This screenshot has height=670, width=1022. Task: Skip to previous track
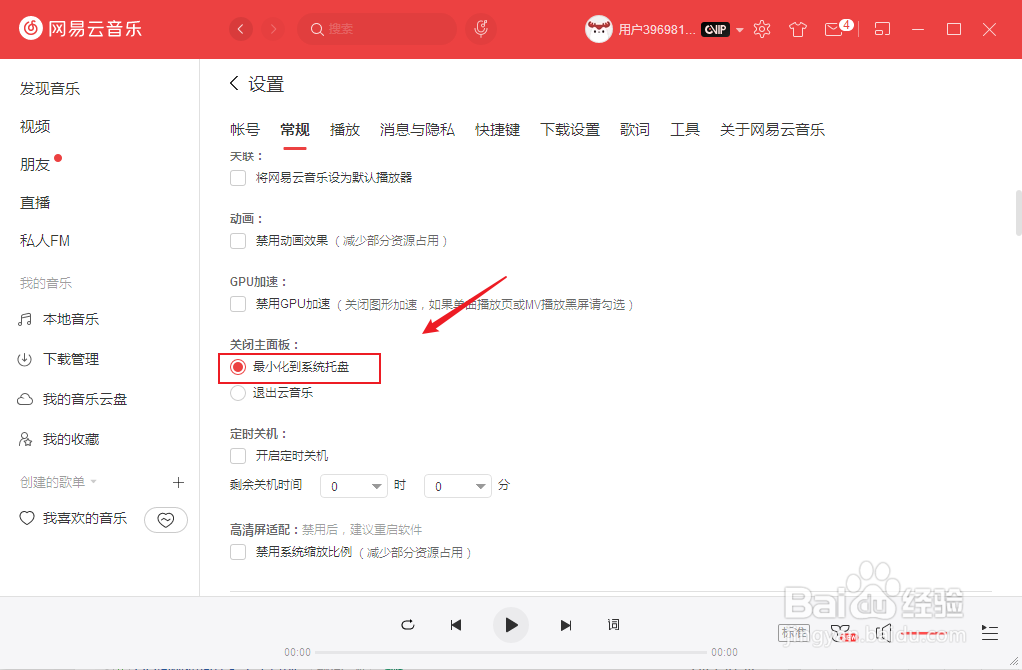click(x=456, y=625)
